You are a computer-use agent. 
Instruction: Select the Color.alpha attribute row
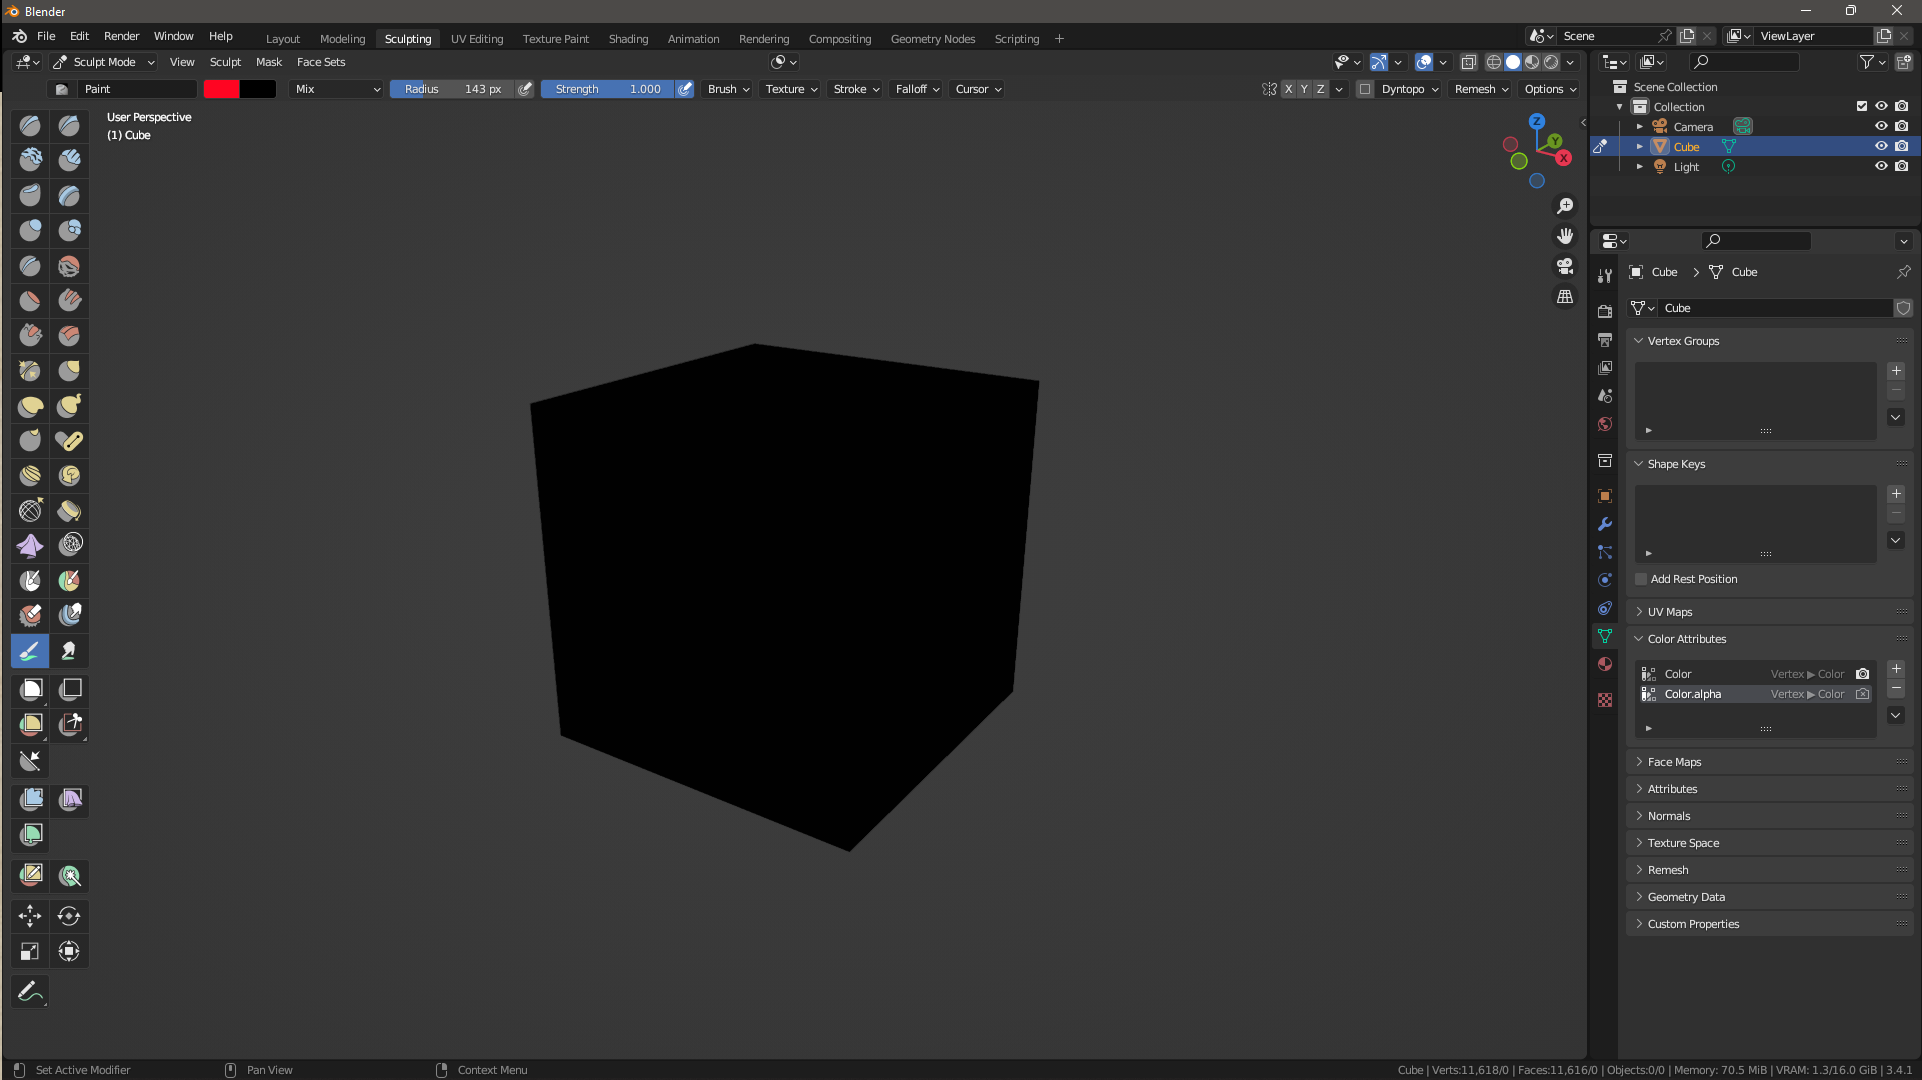tap(1755, 694)
